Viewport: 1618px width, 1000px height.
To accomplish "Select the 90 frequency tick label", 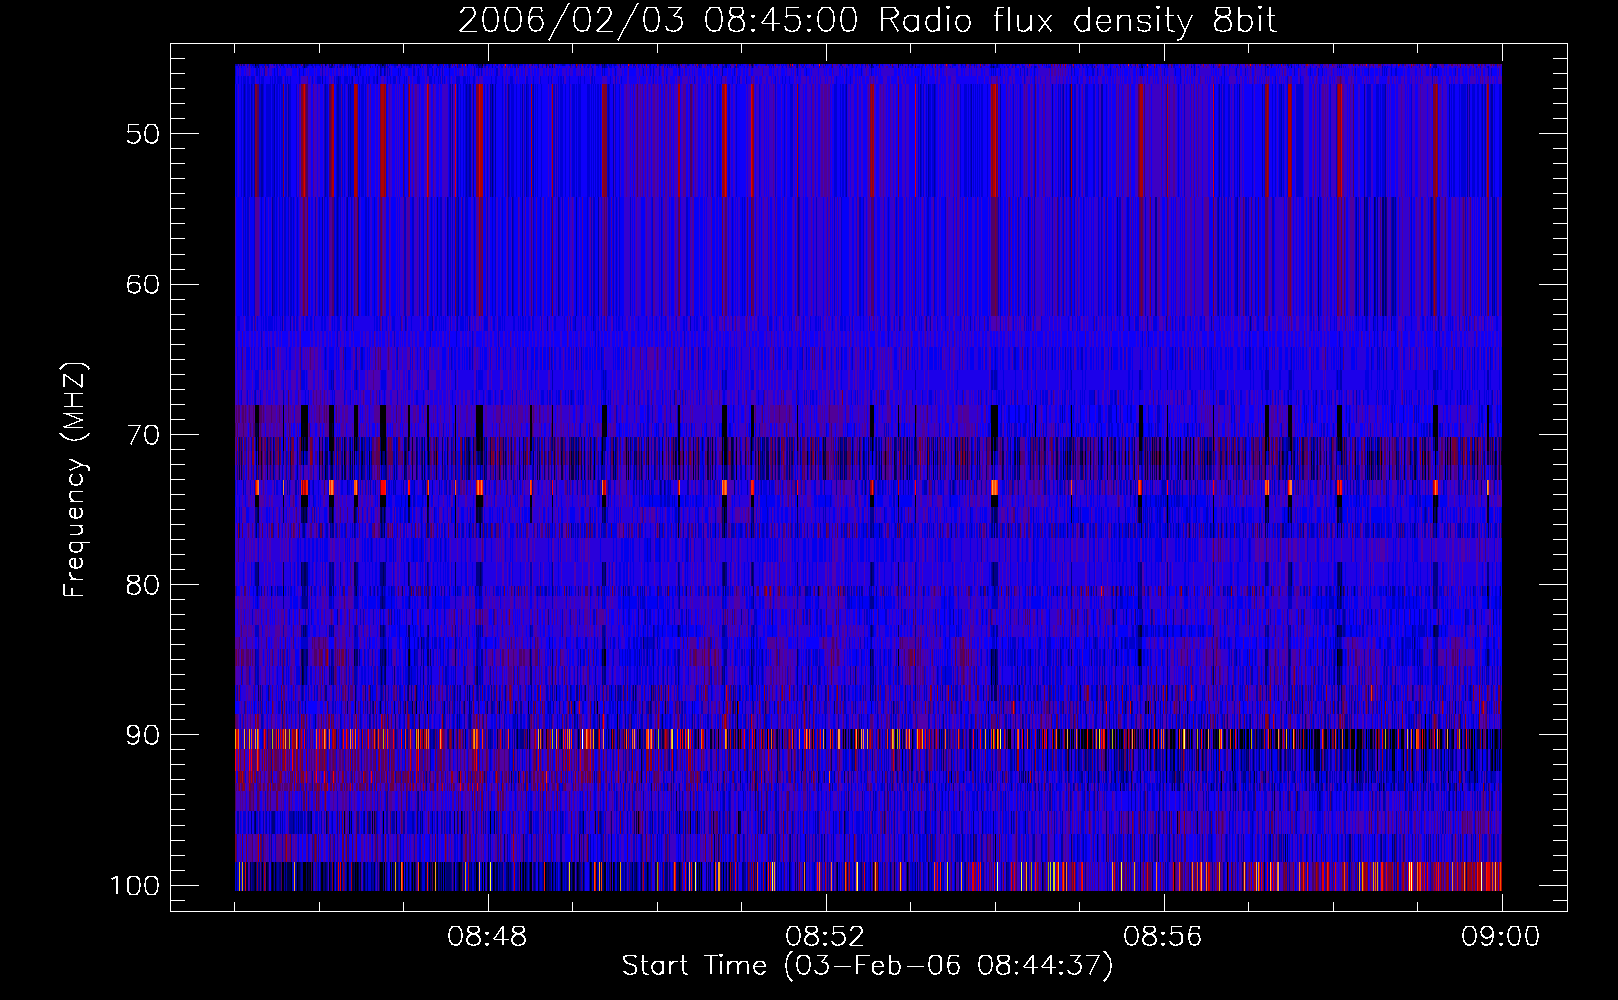I will pyautogui.click(x=143, y=735).
